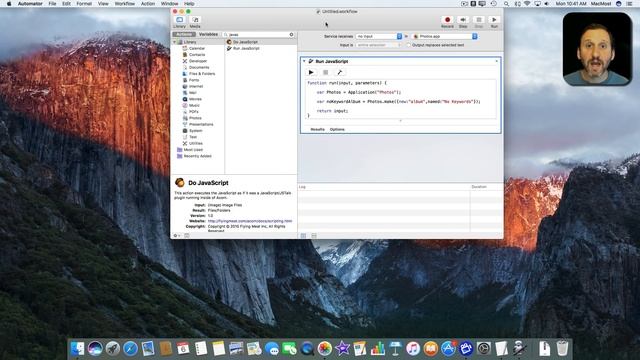Open the Photos app from the Dock
The image size is (640, 360).
[x=324, y=349]
